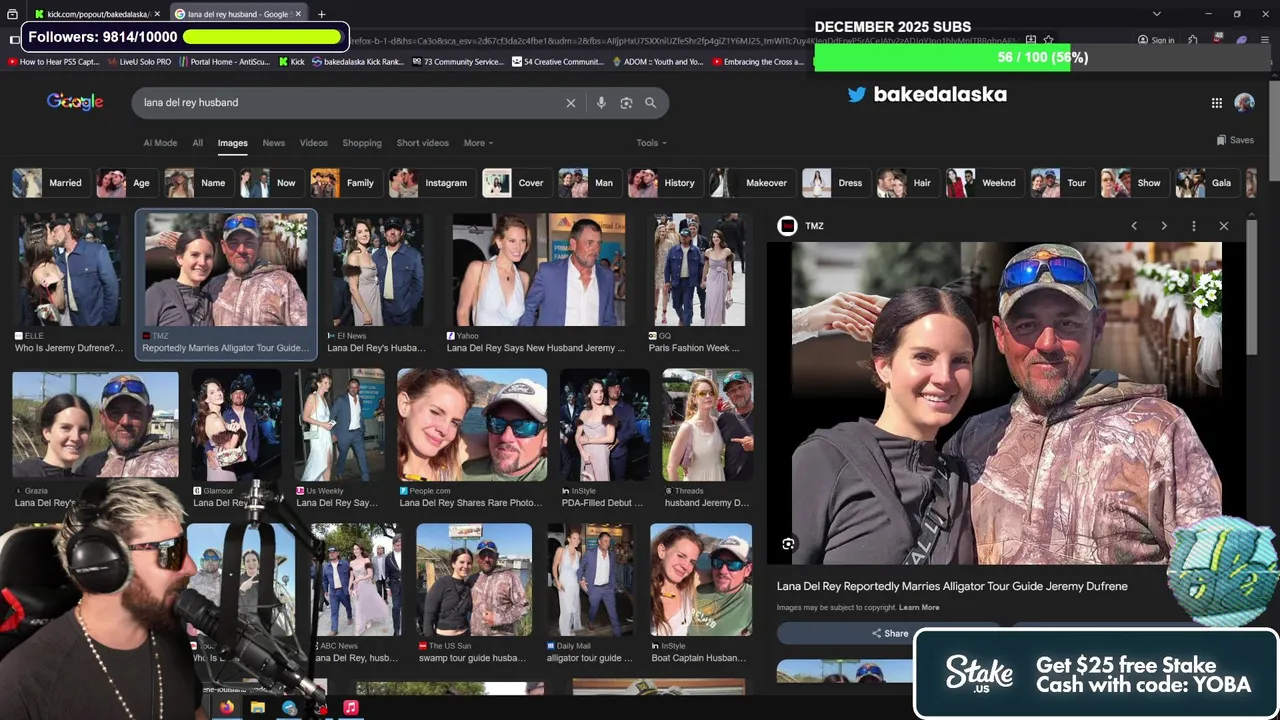Clear the search box with the X icon
The image size is (1280, 720).
click(x=571, y=103)
